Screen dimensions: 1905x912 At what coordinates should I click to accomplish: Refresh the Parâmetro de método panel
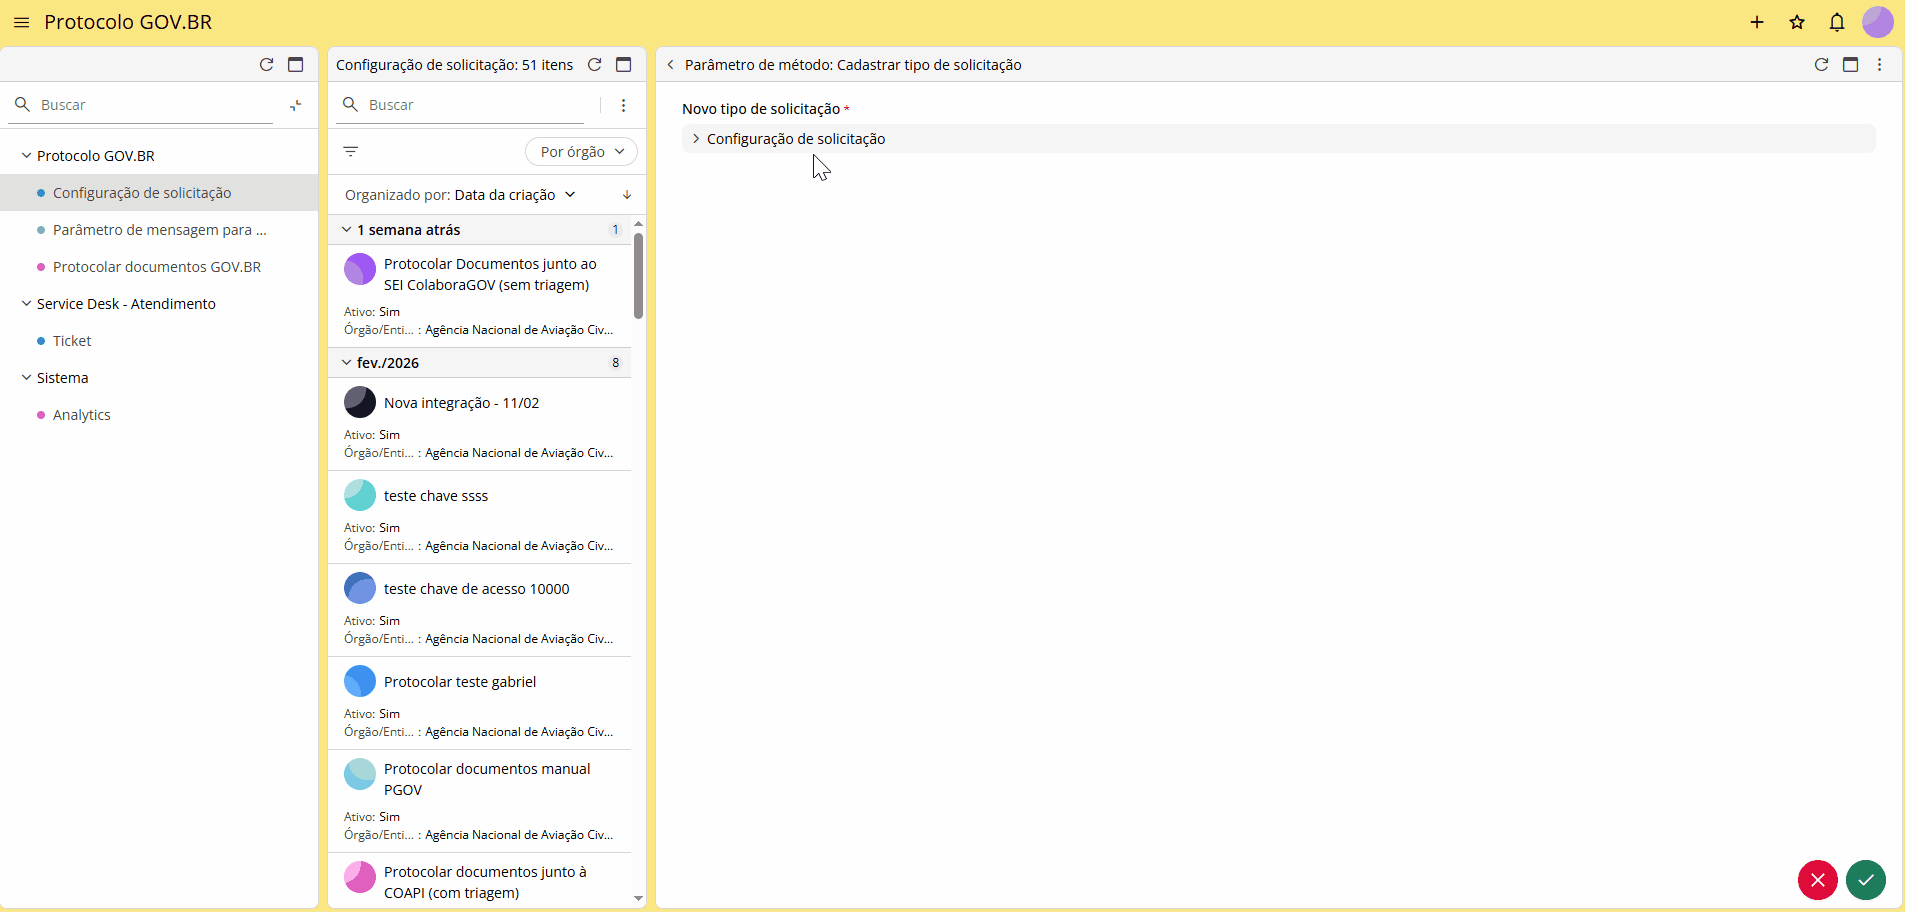(1821, 64)
